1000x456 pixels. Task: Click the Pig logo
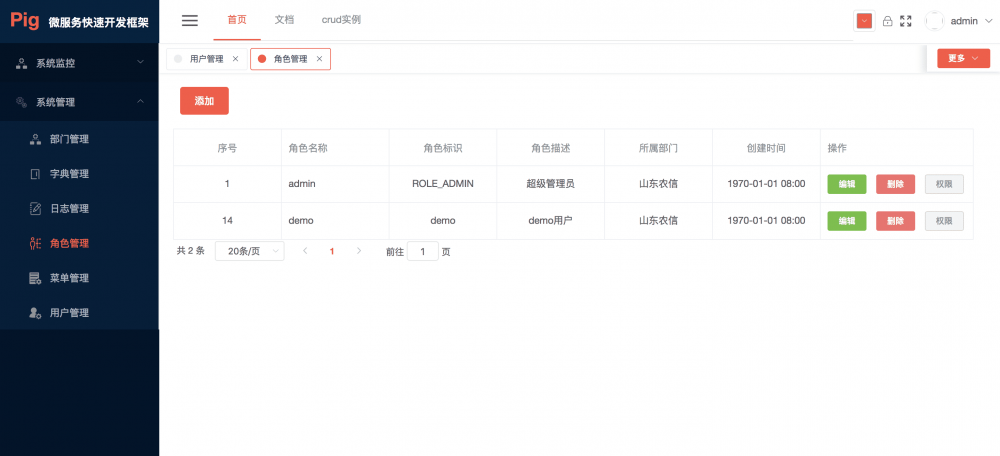pyautogui.click(x=25, y=20)
